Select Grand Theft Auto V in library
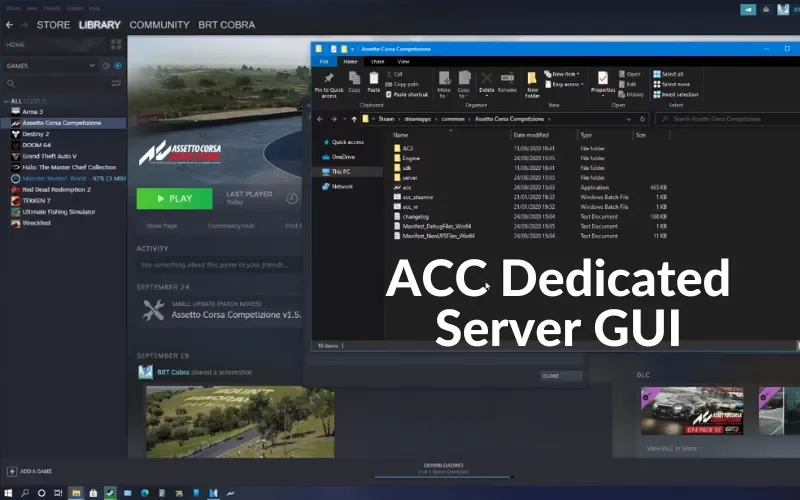This screenshot has height=500, width=800. tap(49, 156)
